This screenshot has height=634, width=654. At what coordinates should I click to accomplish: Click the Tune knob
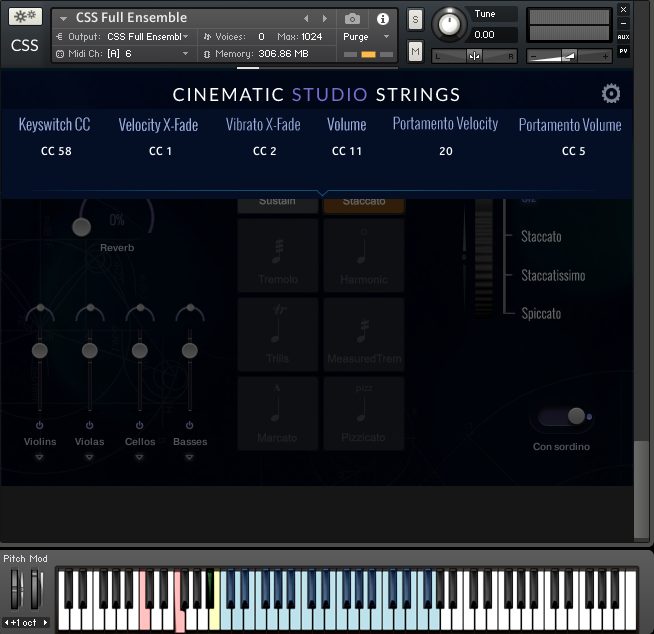coord(449,24)
